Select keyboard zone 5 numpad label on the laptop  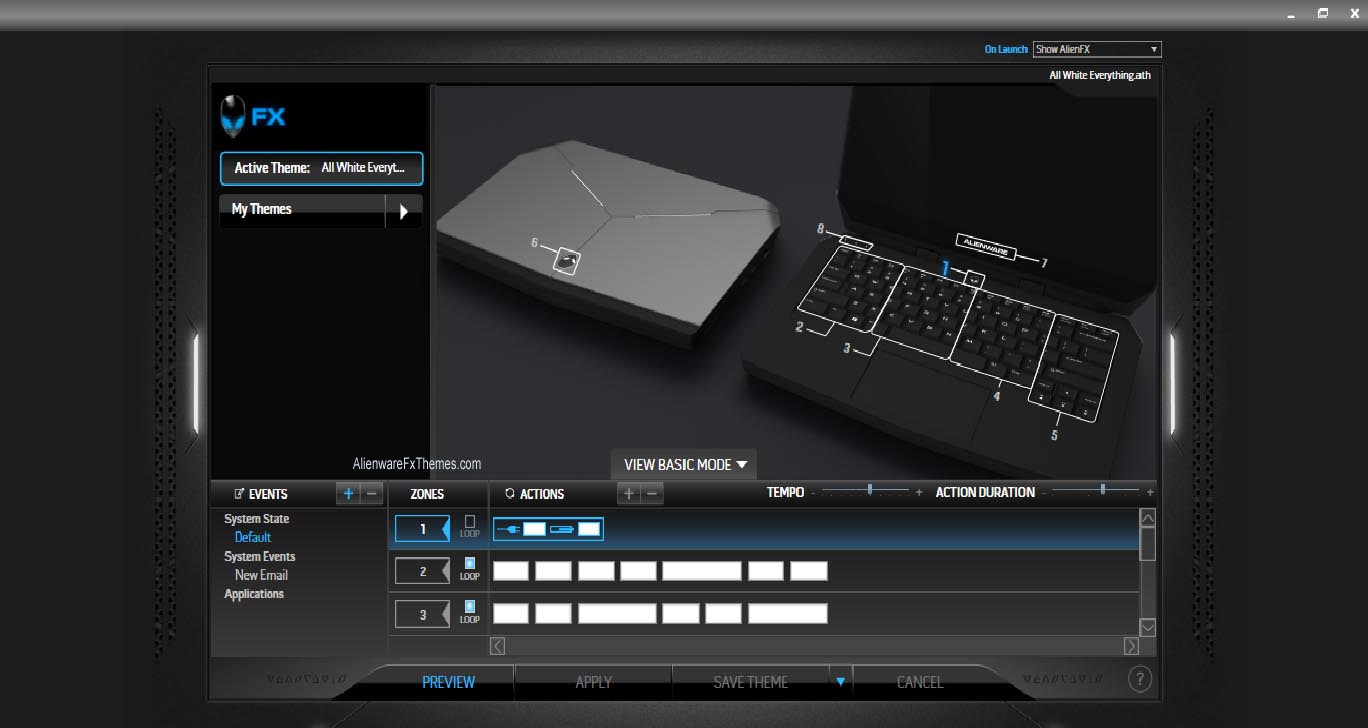(1054, 435)
